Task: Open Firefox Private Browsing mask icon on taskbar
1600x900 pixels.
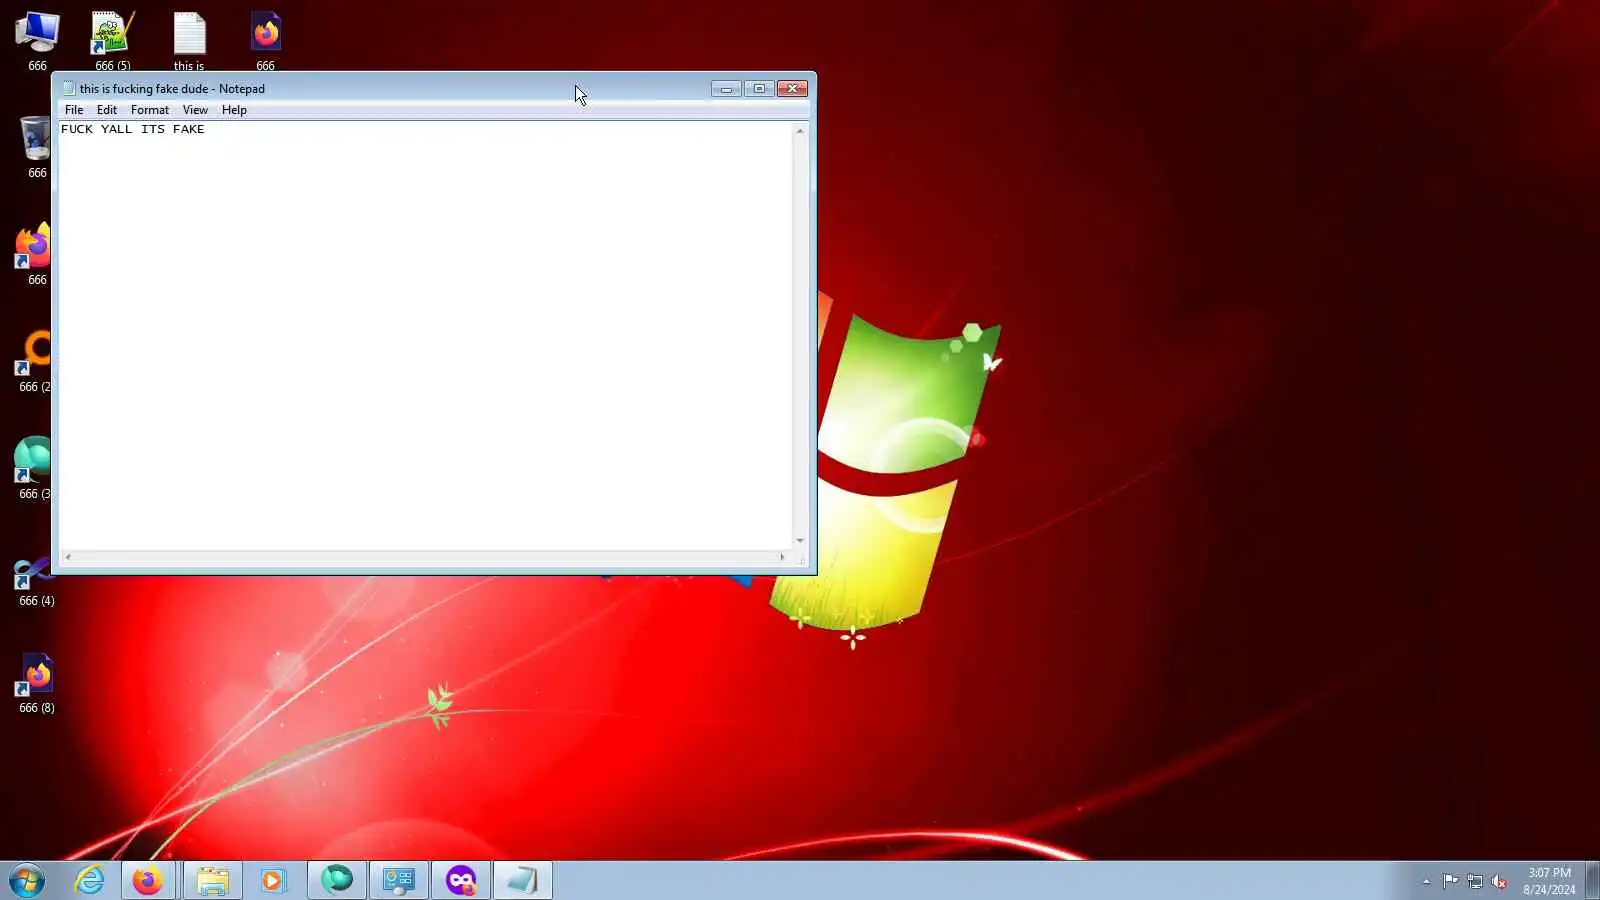Action: tap(461, 881)
